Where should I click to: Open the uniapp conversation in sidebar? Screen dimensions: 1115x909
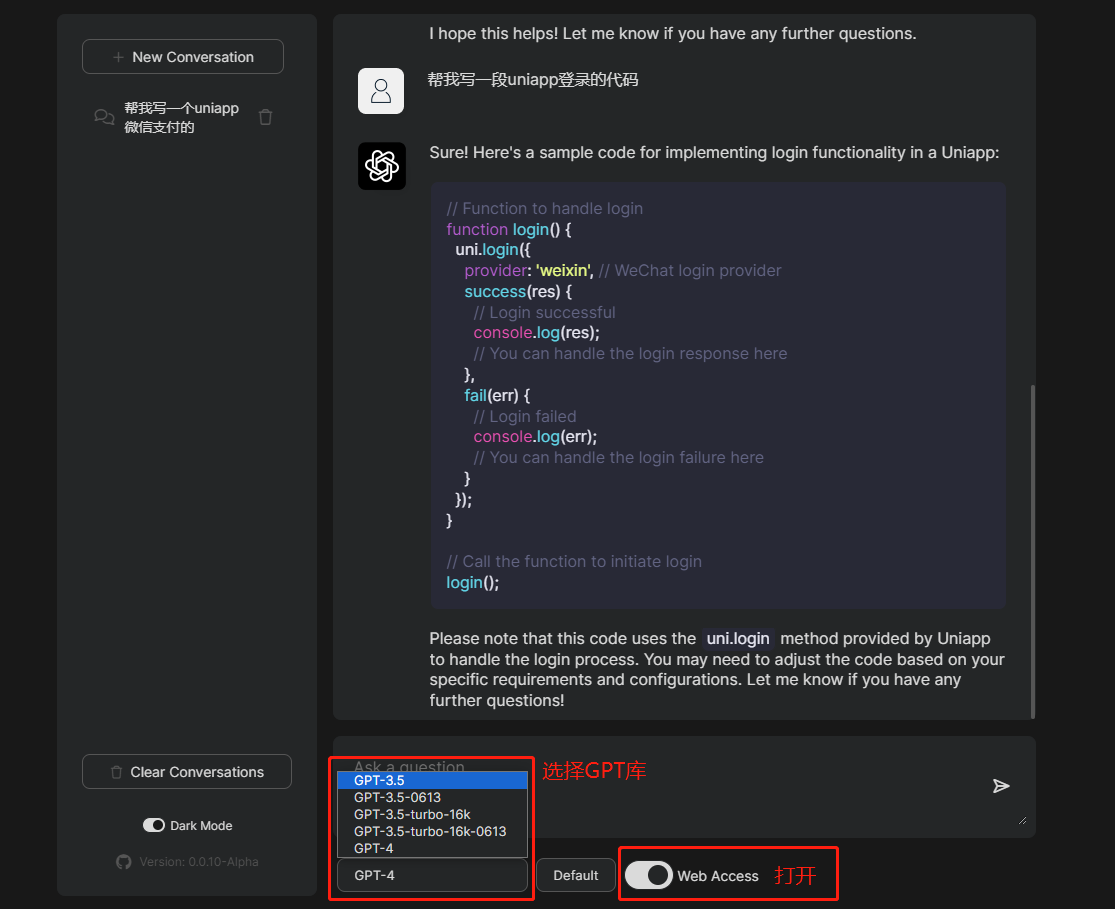click(182, 117)
